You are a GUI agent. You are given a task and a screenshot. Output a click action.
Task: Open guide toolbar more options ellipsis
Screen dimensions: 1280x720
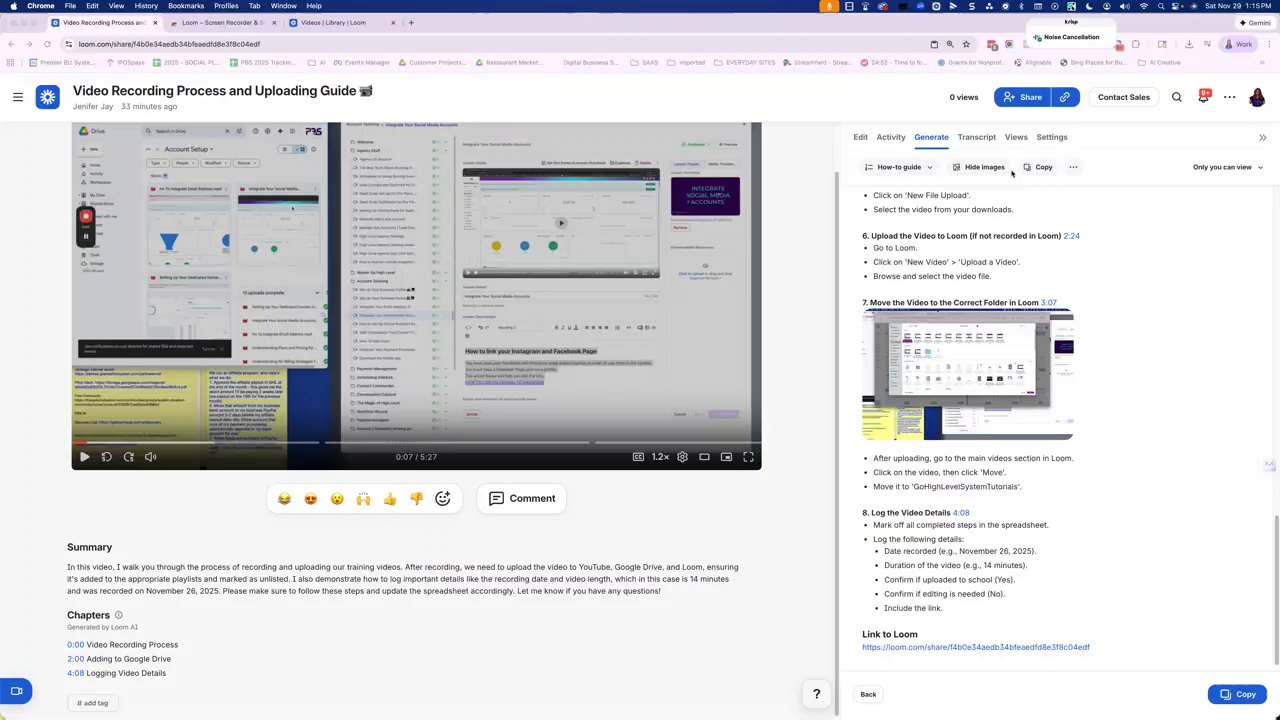(1073, 167)
